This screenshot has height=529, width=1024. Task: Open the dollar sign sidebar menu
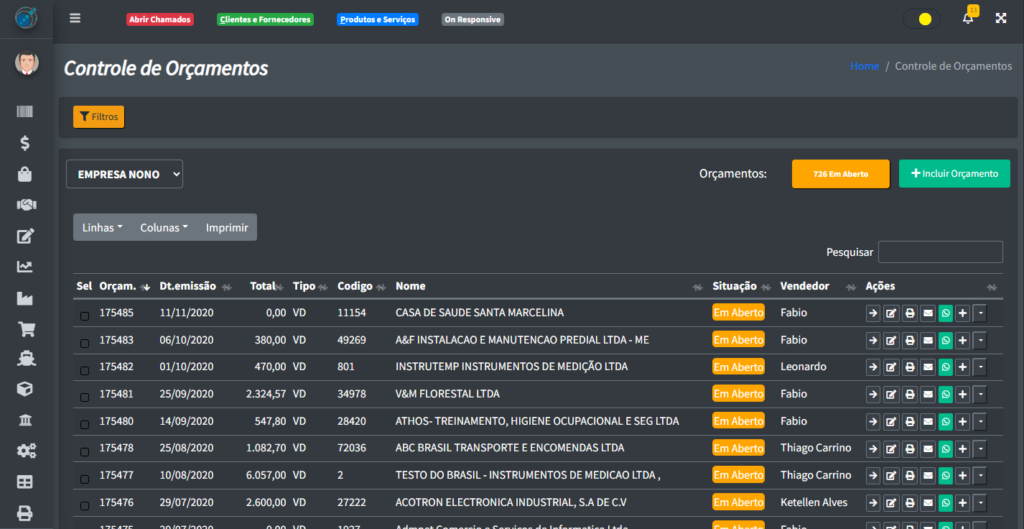point(25,143)
